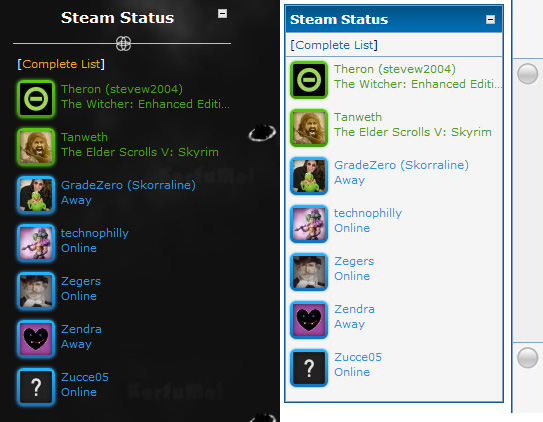
Task: Open blue Complete List link in light panel
Action: (x=334, y=45)
